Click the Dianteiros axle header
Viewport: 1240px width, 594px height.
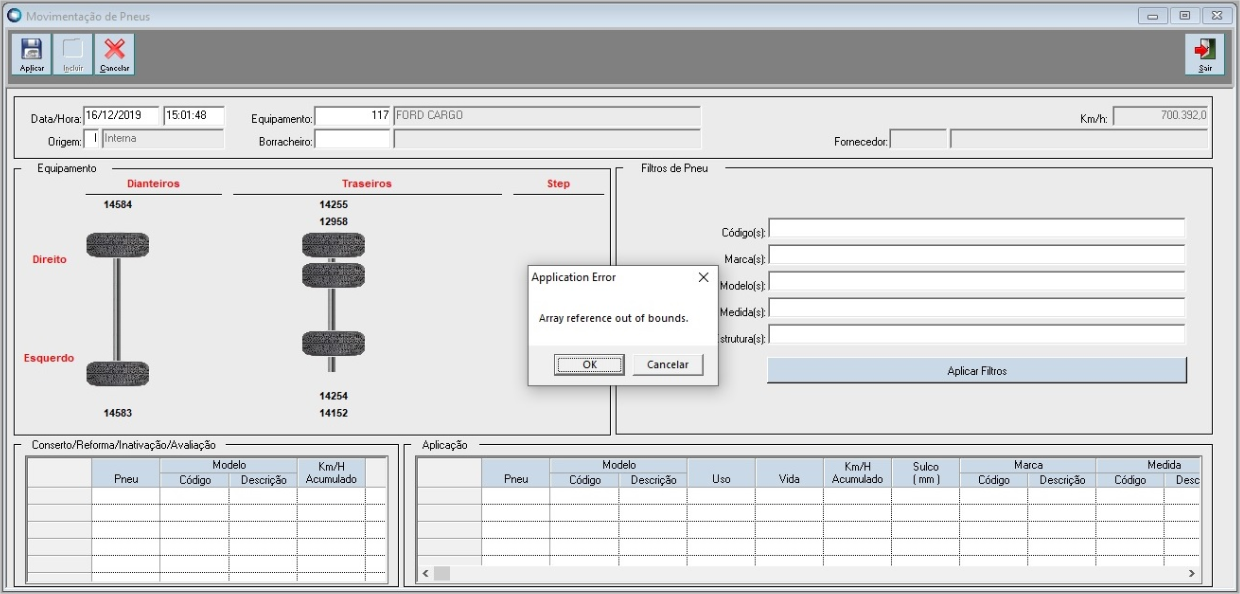point(153,184)
